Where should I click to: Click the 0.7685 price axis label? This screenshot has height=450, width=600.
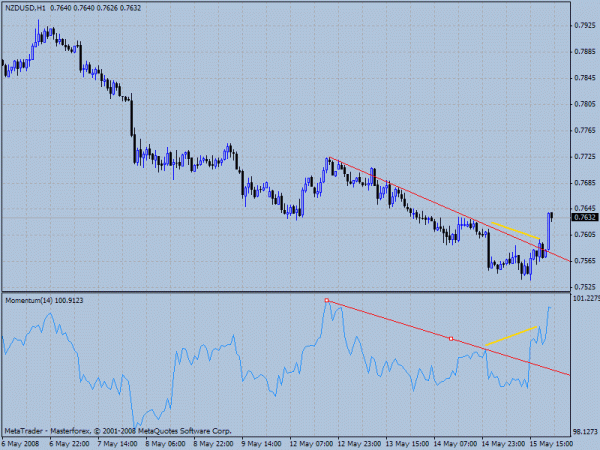[585, 183]
